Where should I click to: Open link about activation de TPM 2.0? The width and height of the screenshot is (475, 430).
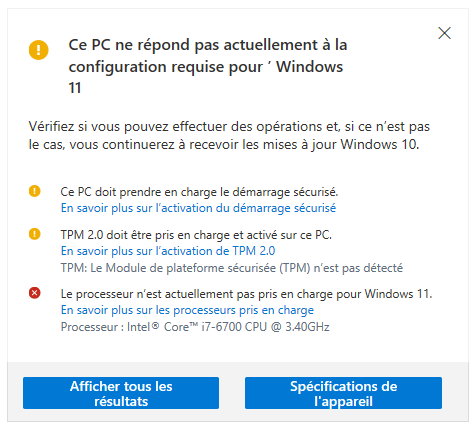168,251
